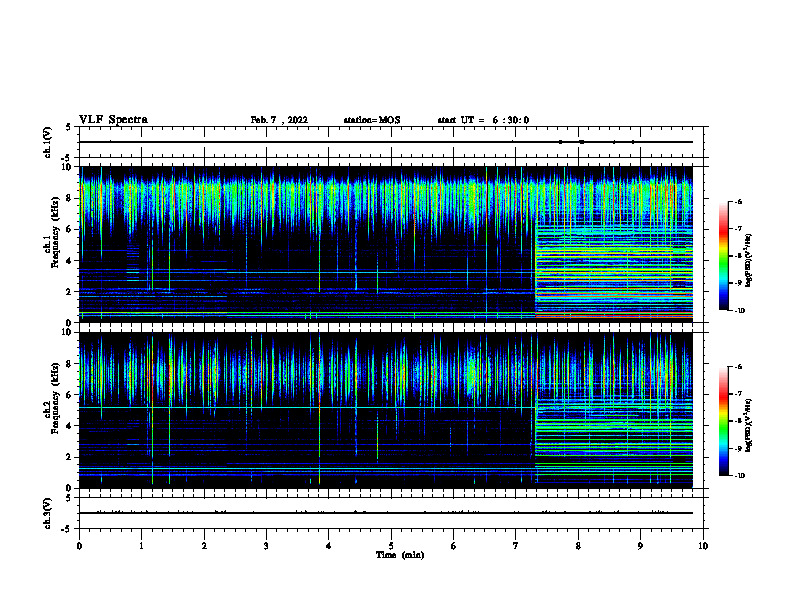This screenshot has width=792, height=612.
Task: Click the ch.1 spectrogram color scale bar
Action: pyautogui.click(x=723, y=256)
